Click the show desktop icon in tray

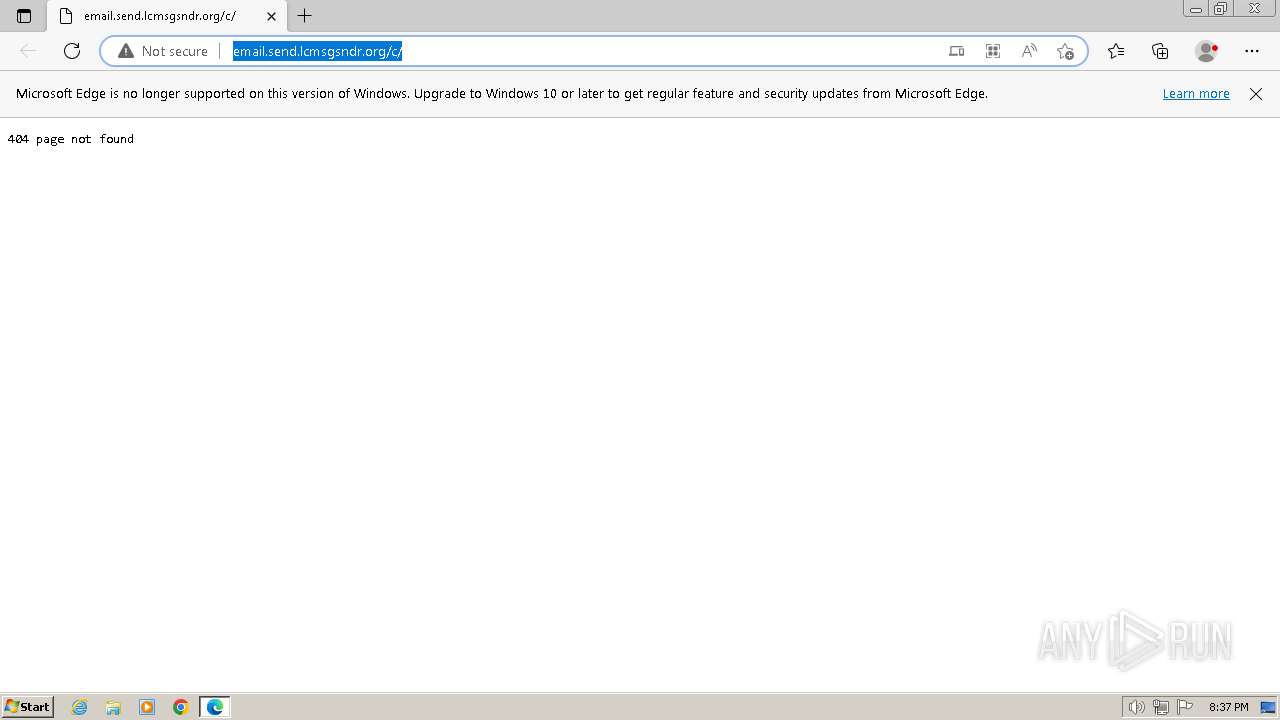pyautogui.click(x=1268, y=707)
